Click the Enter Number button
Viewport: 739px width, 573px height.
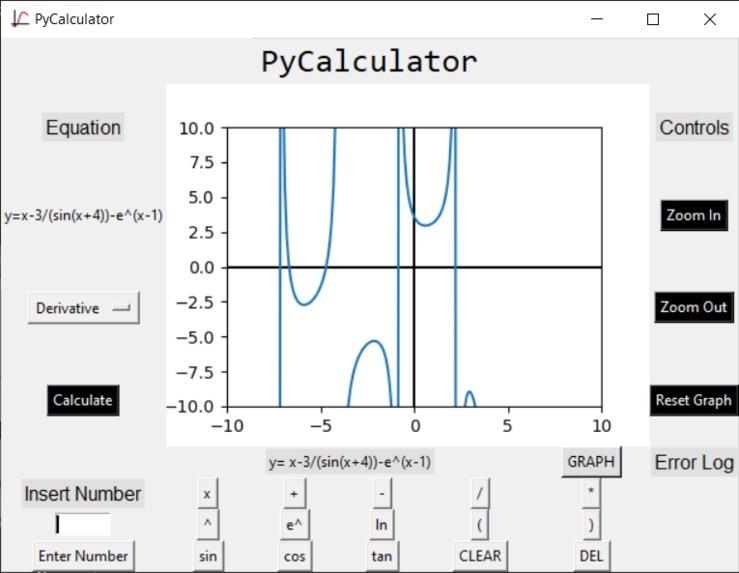[83, 556]
